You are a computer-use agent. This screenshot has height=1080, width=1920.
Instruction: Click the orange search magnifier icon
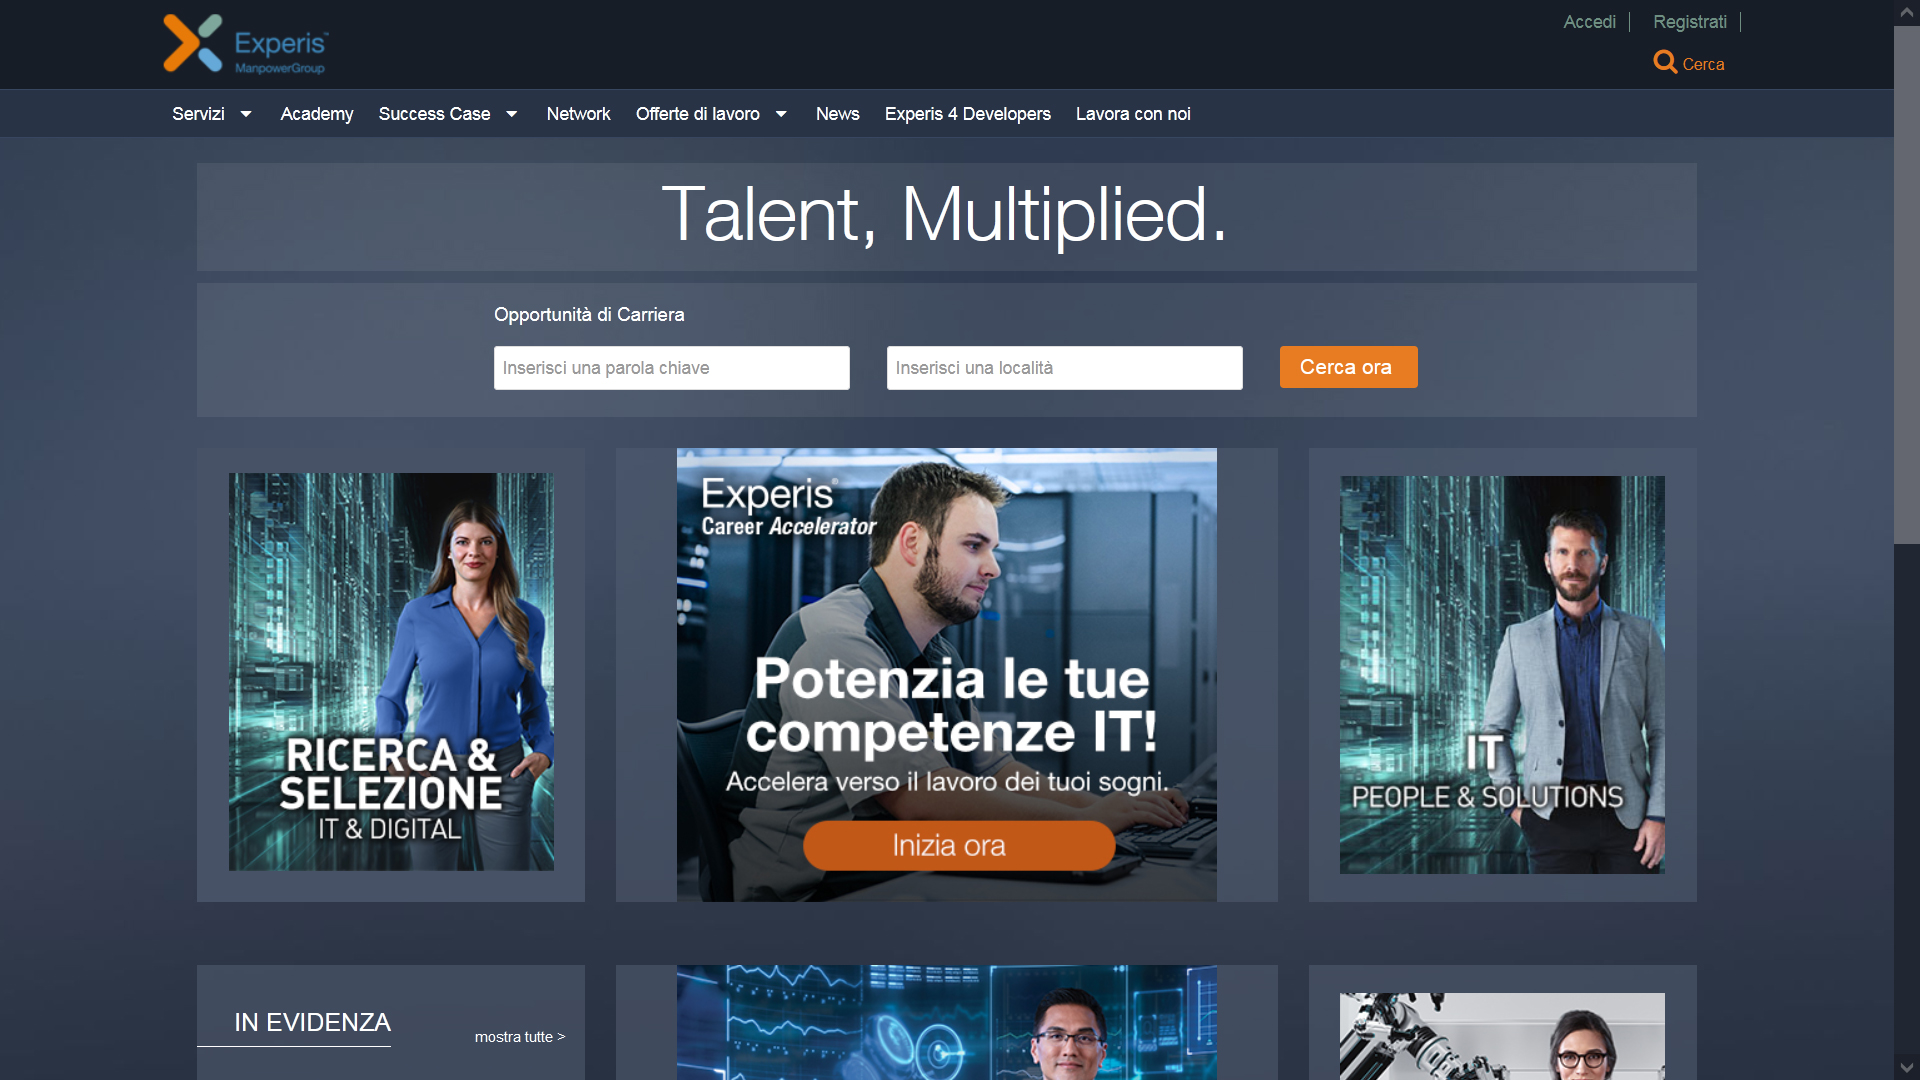tap(1665, 62)
